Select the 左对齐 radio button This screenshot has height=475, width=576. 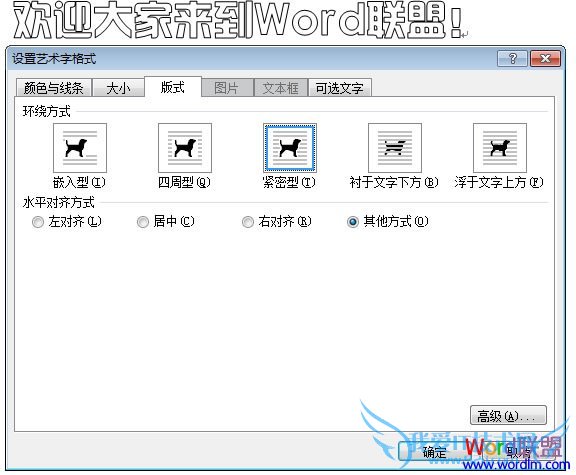38,222
